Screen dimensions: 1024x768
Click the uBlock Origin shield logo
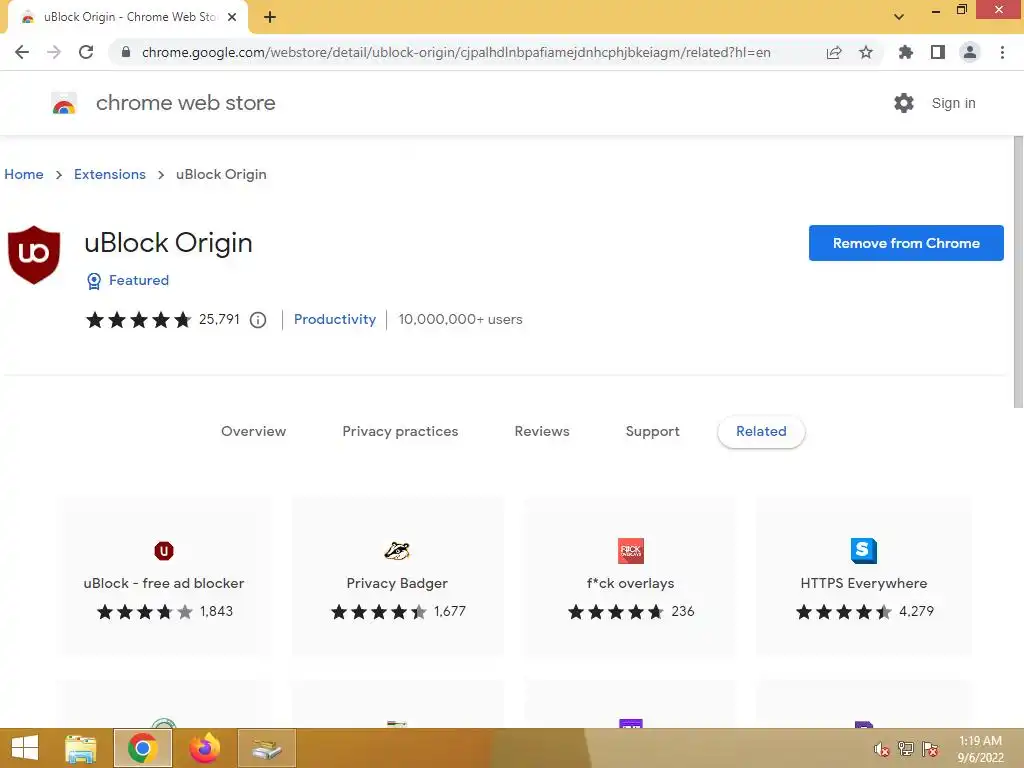coord(34,255)
